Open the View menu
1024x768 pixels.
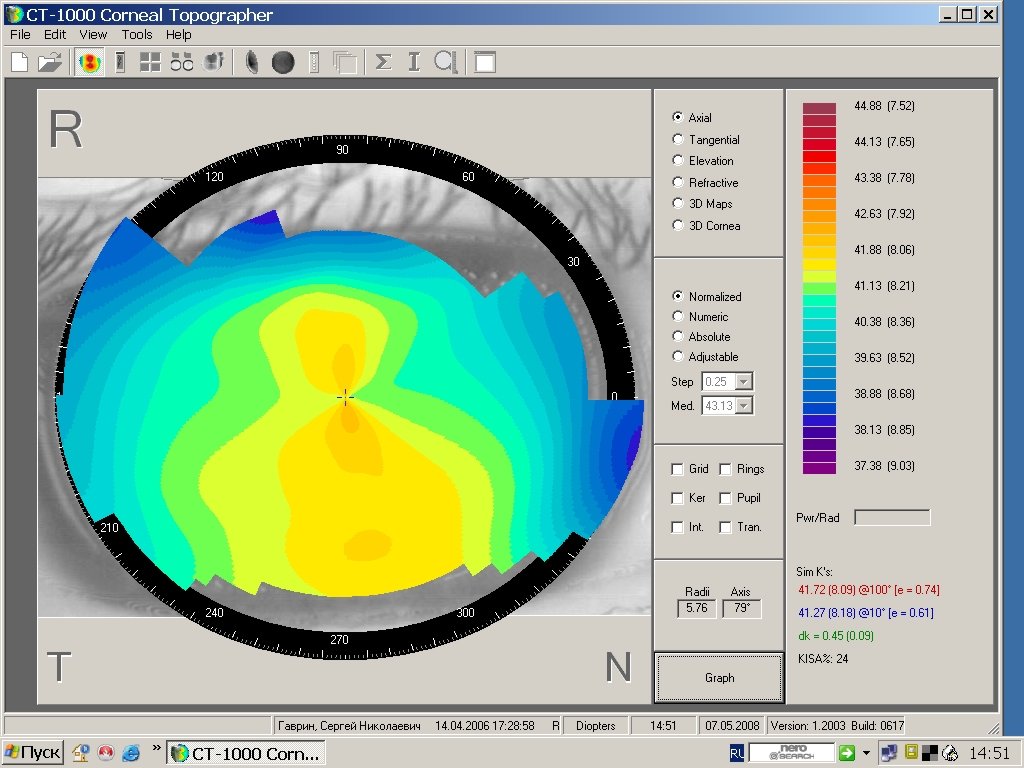(x=93, y=35)
